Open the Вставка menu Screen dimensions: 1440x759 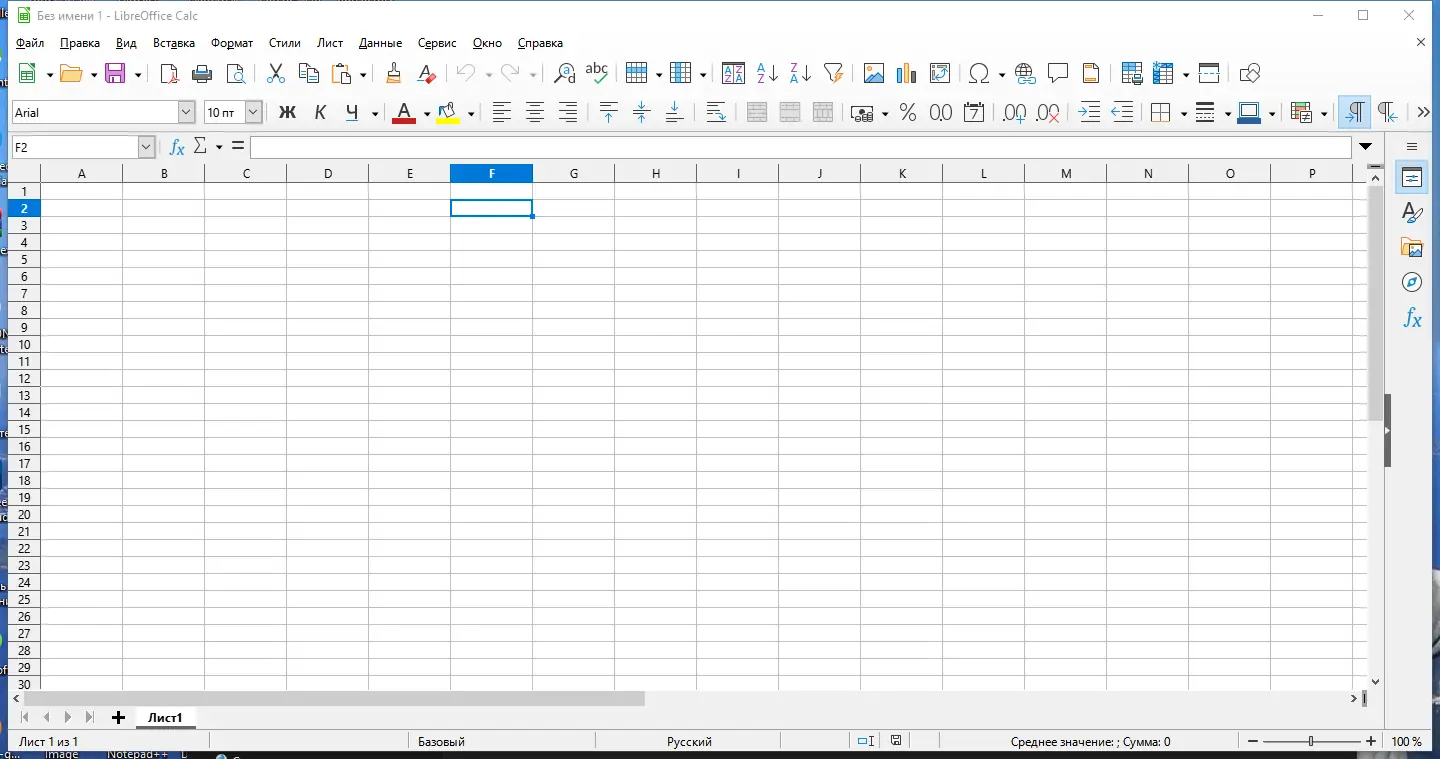[x=174, y=43]
